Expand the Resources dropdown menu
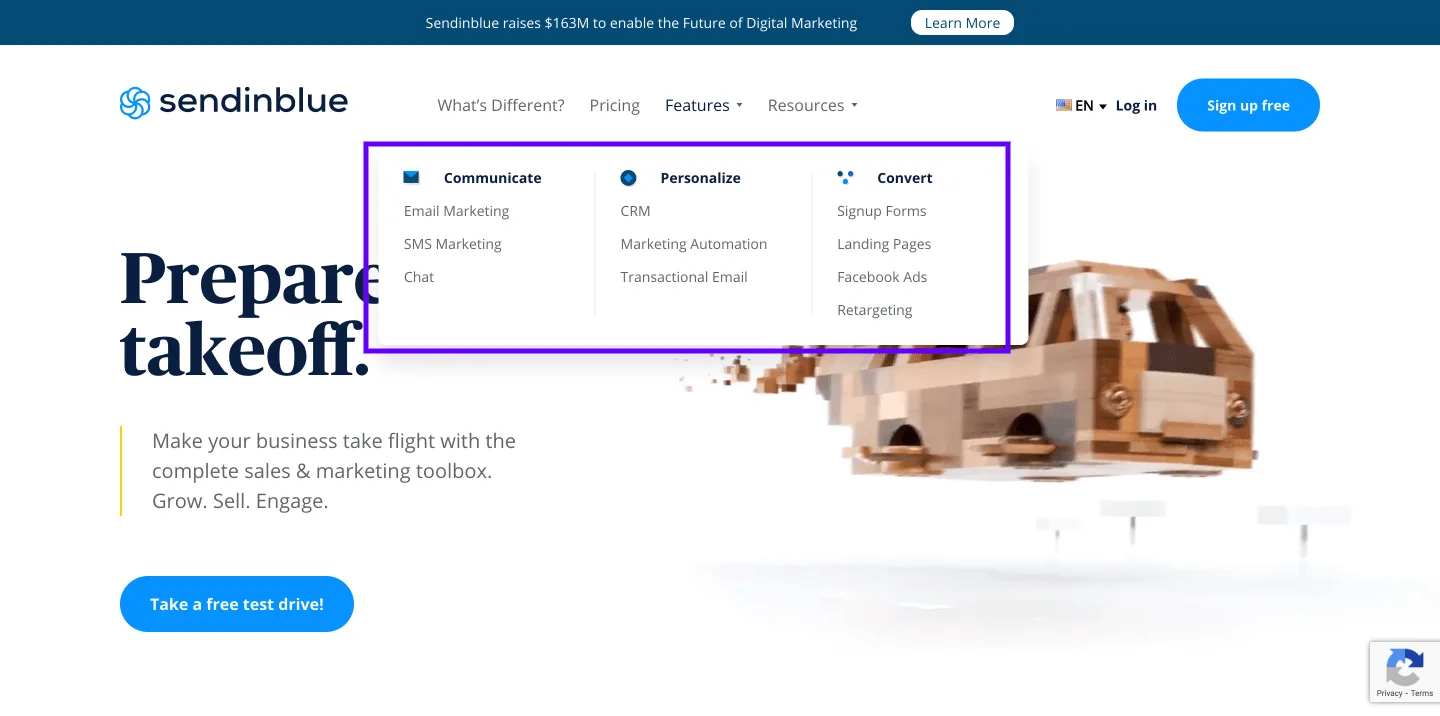Image resolution: width=1440 pixels, height=716 pixels. point(813,105)
